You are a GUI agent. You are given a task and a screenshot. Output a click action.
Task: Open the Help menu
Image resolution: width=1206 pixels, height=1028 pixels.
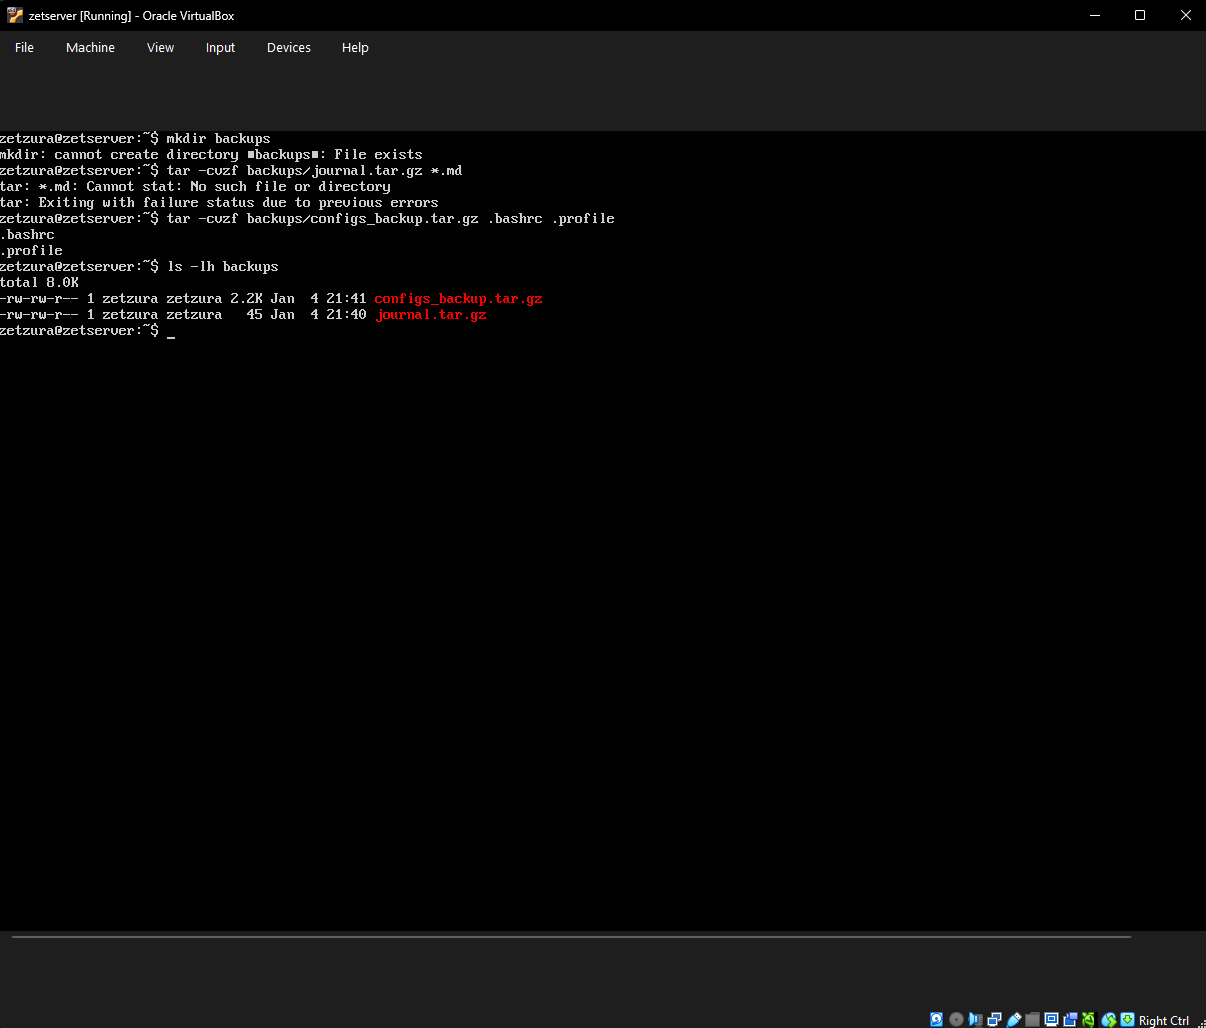(x=355, y=47)
